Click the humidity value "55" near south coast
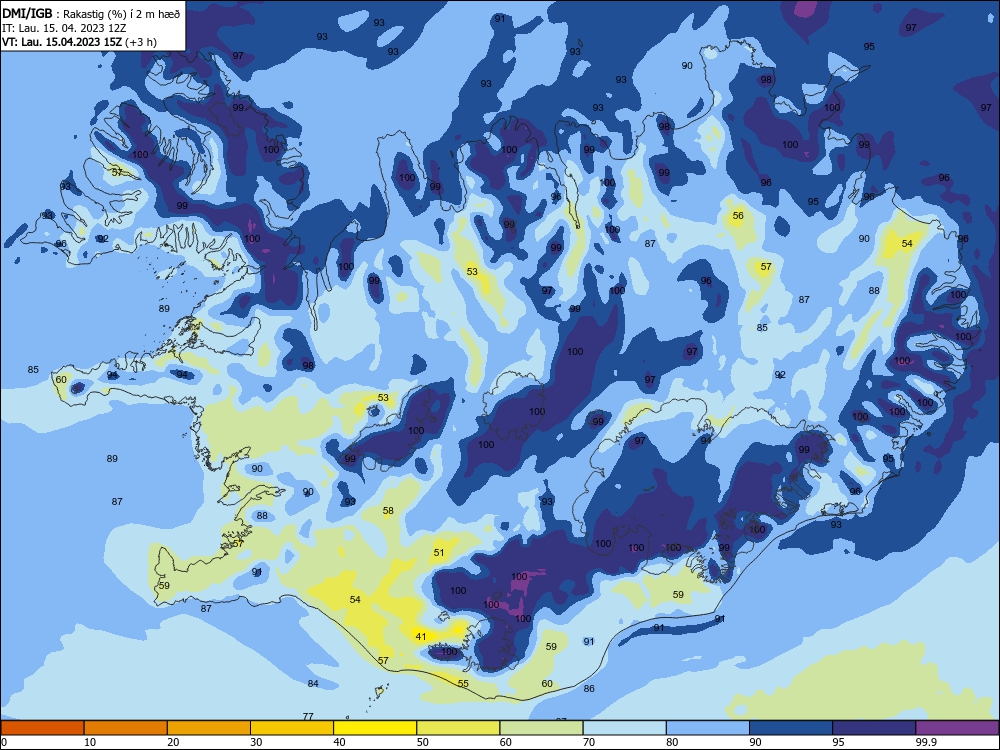The image size is (1000, 750). pyautogui.click(x=463, y=683)
